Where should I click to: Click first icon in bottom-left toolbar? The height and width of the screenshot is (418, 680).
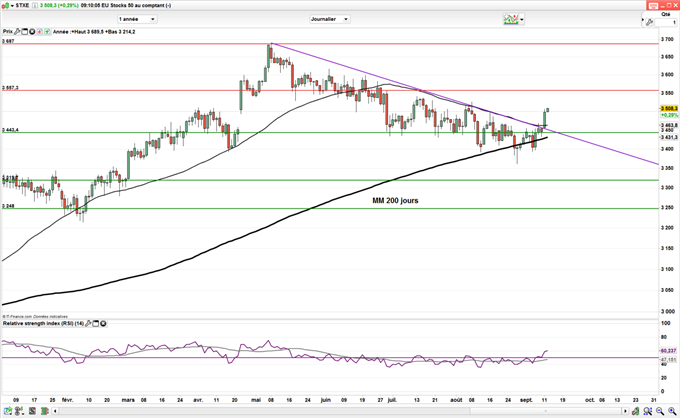(x=8, y=411)
